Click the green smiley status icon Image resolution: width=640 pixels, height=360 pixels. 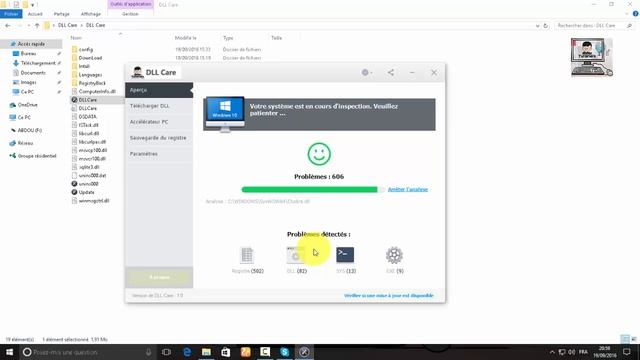[319, 154]
